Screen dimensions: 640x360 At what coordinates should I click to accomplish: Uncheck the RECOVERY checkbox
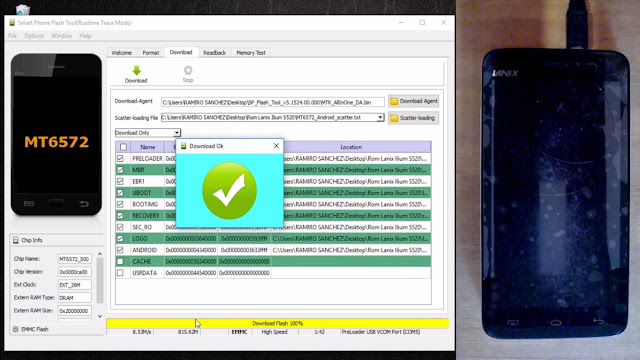[x=120, y=216]
